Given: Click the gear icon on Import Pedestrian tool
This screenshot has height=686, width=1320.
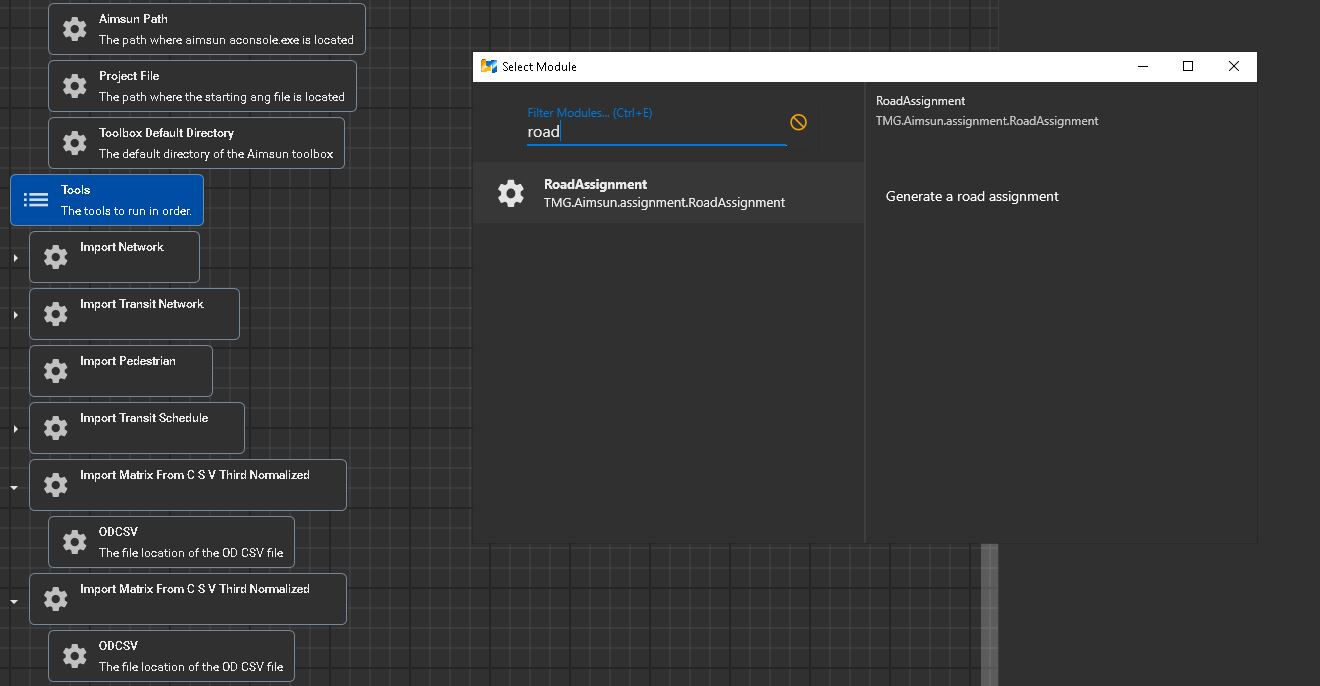Looking at the screenshot, I should click(x=55, y=370).
